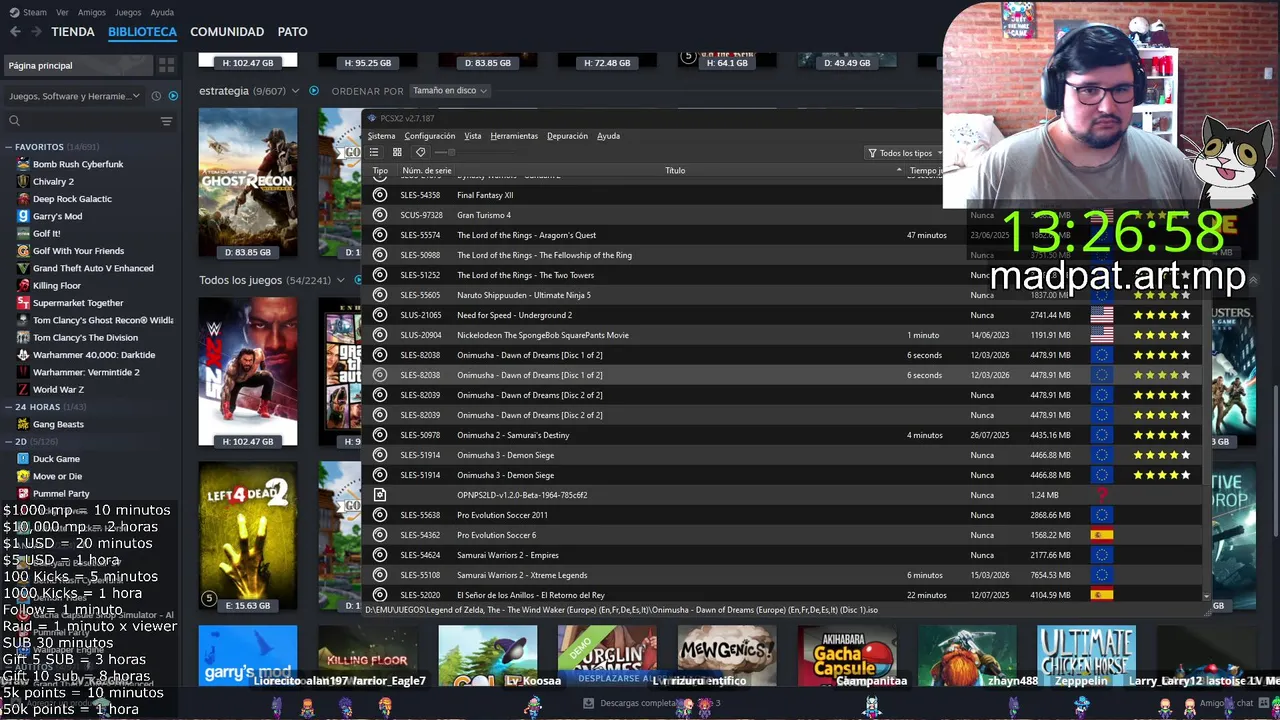Open collections grid icon beside Página principal
This screenshot has width=1280, height=720.
coord(167,65)
